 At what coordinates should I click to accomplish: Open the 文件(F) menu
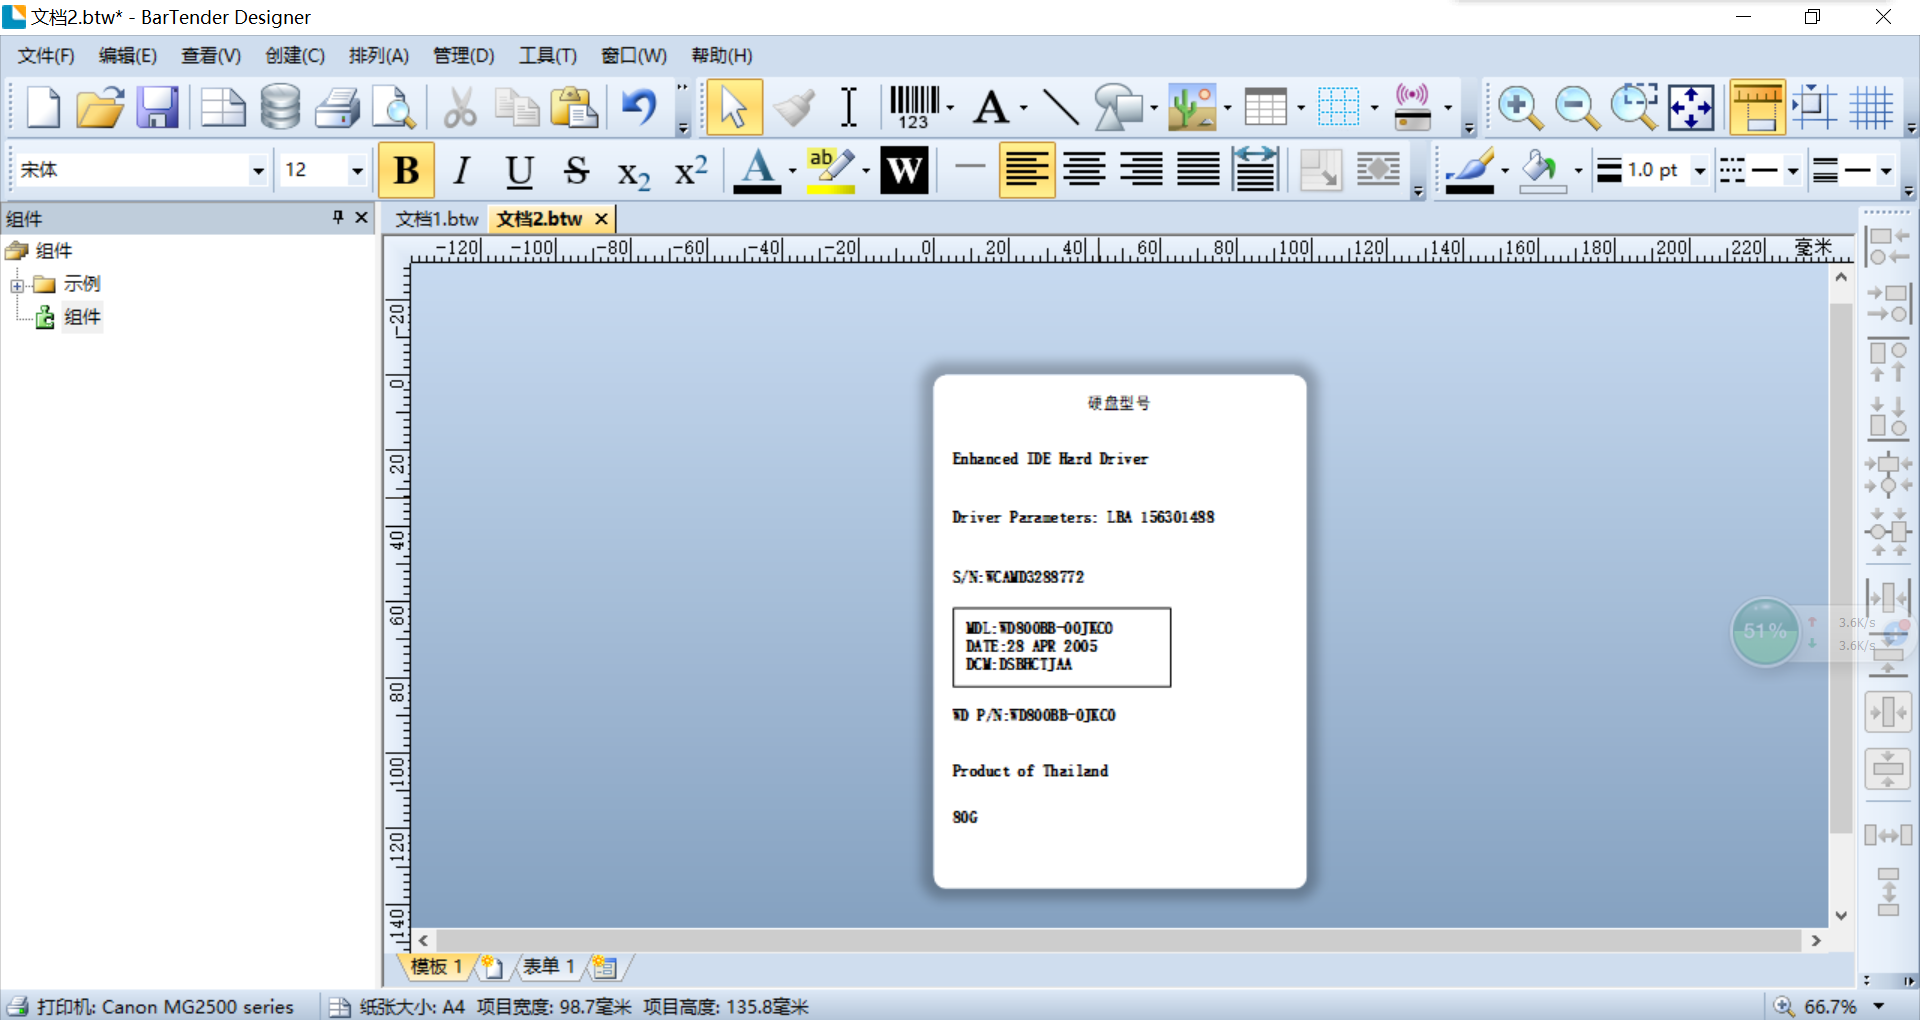coord(46,56)
